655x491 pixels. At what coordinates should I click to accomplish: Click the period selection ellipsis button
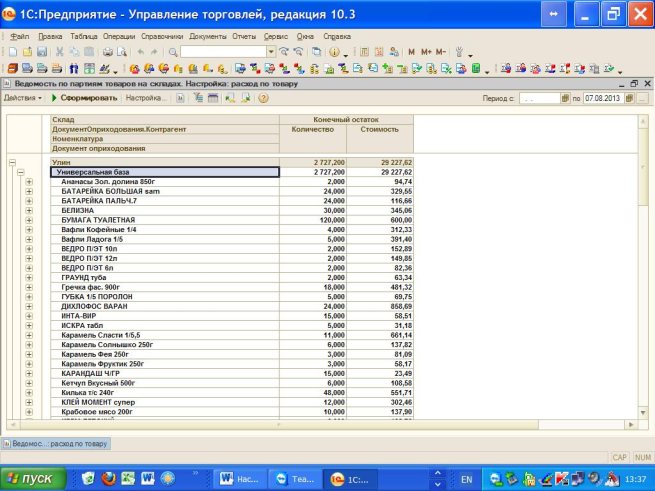coord(642,99)
